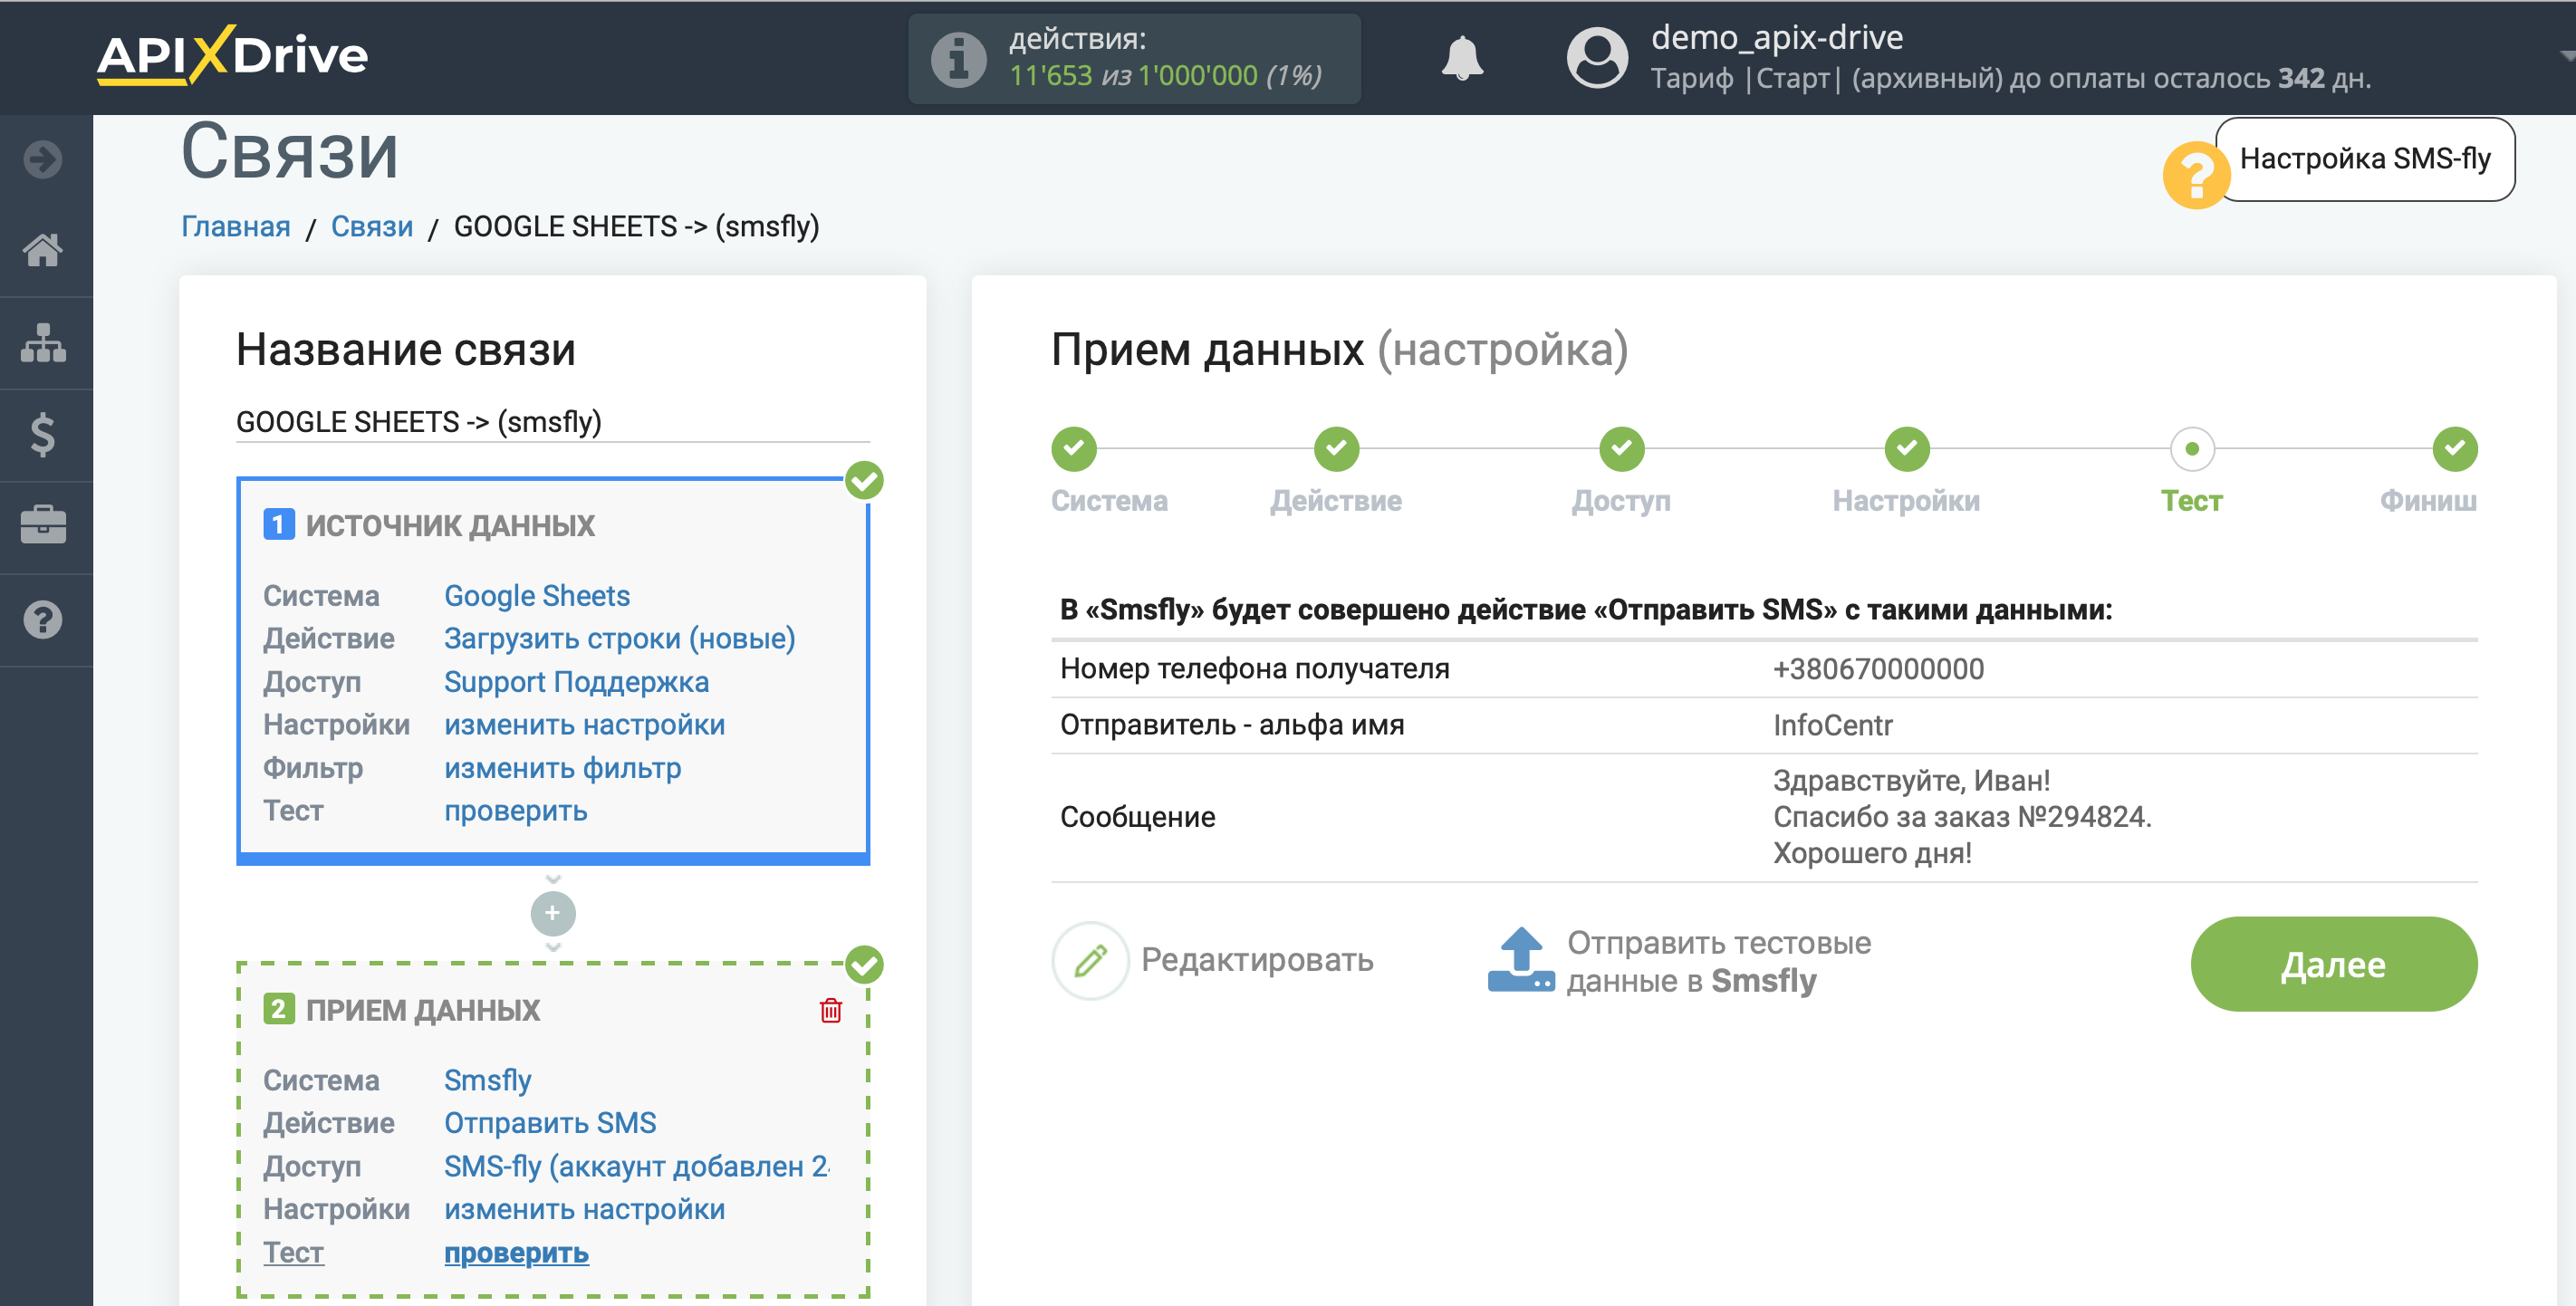Open the Связи breadcrumb link
This screenshot has height=1306, width=2576.
point(372,227)
